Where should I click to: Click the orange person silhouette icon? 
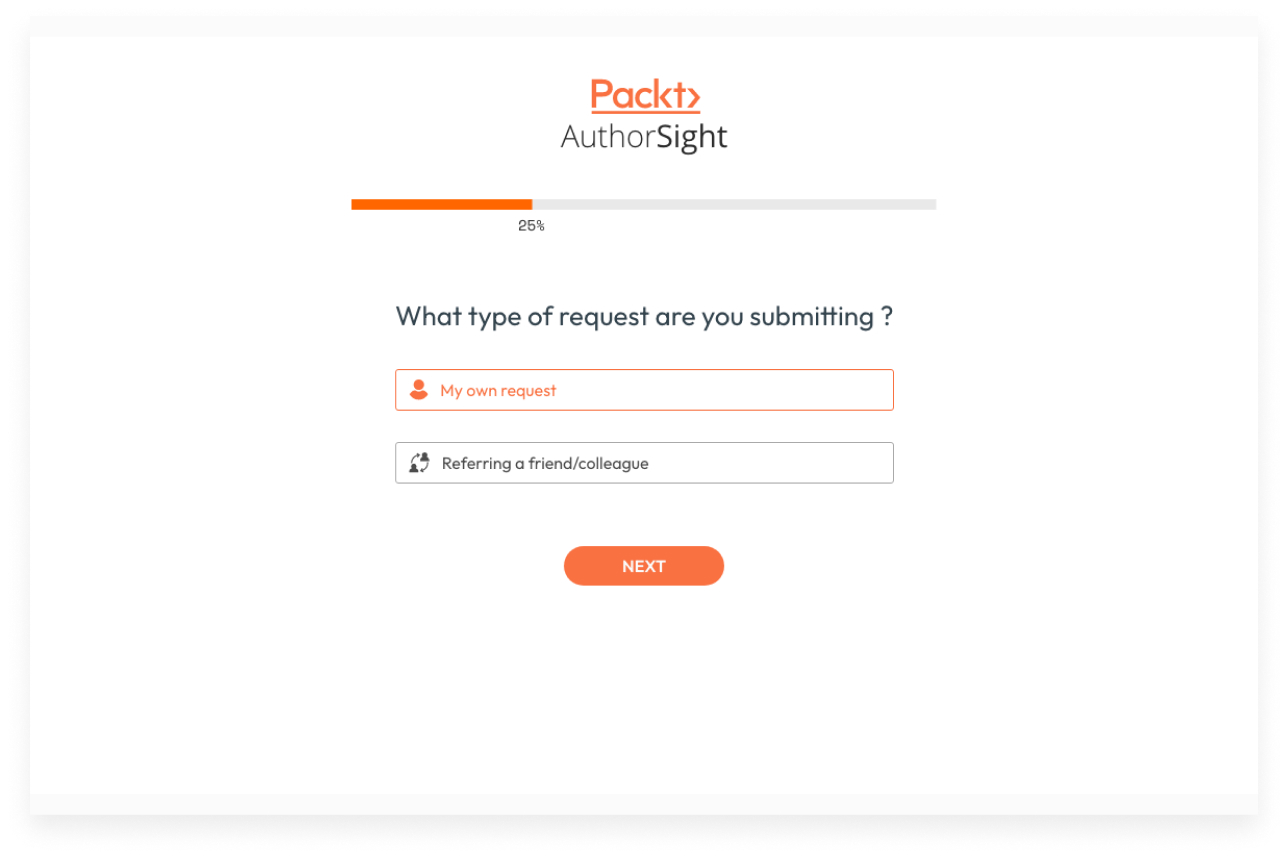(418, 389)
